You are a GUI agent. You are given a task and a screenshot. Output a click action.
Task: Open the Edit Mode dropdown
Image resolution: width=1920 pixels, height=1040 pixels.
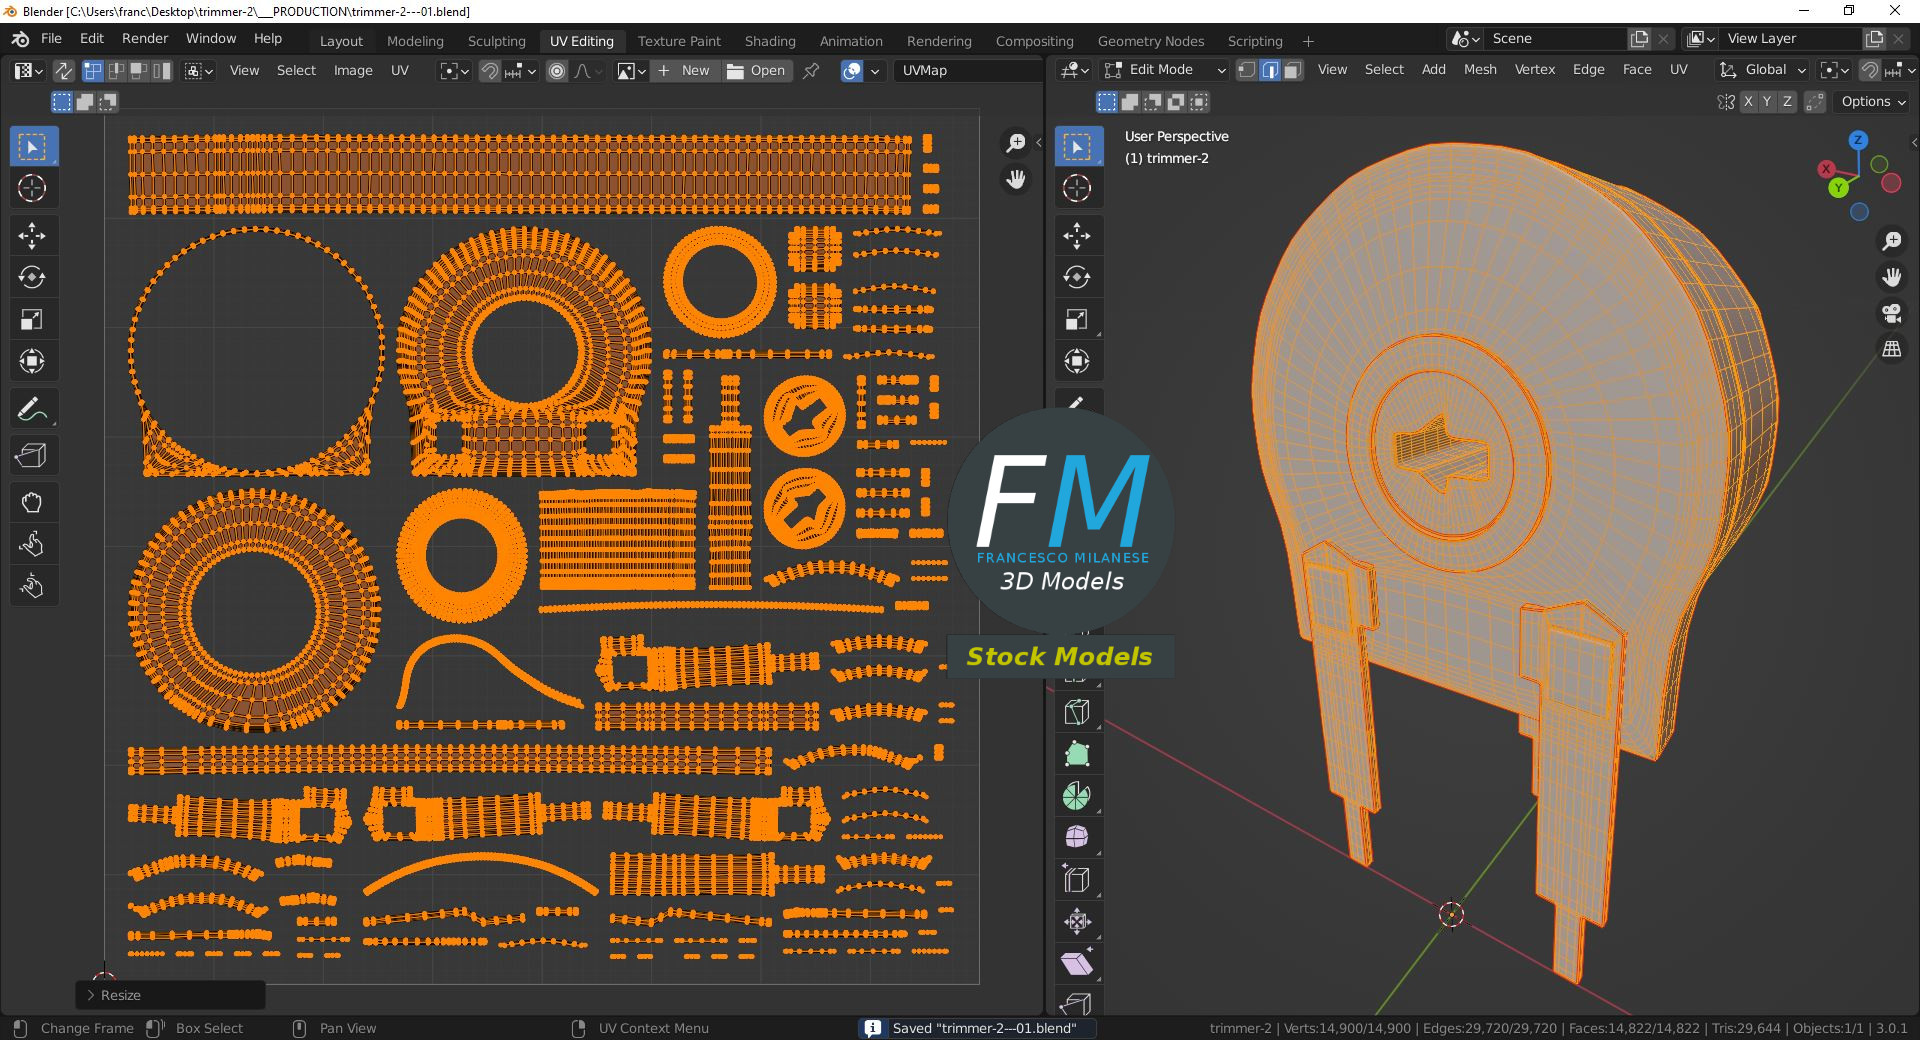1165,70
